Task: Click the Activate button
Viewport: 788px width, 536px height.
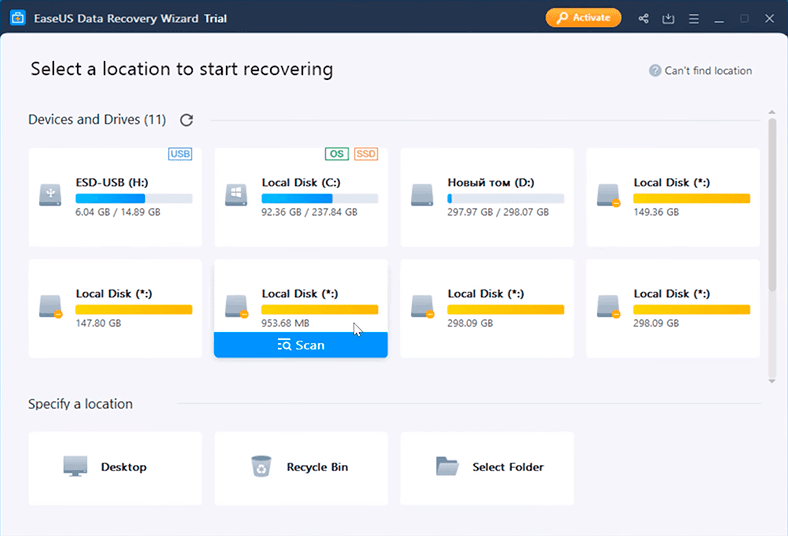Action: 583,18
